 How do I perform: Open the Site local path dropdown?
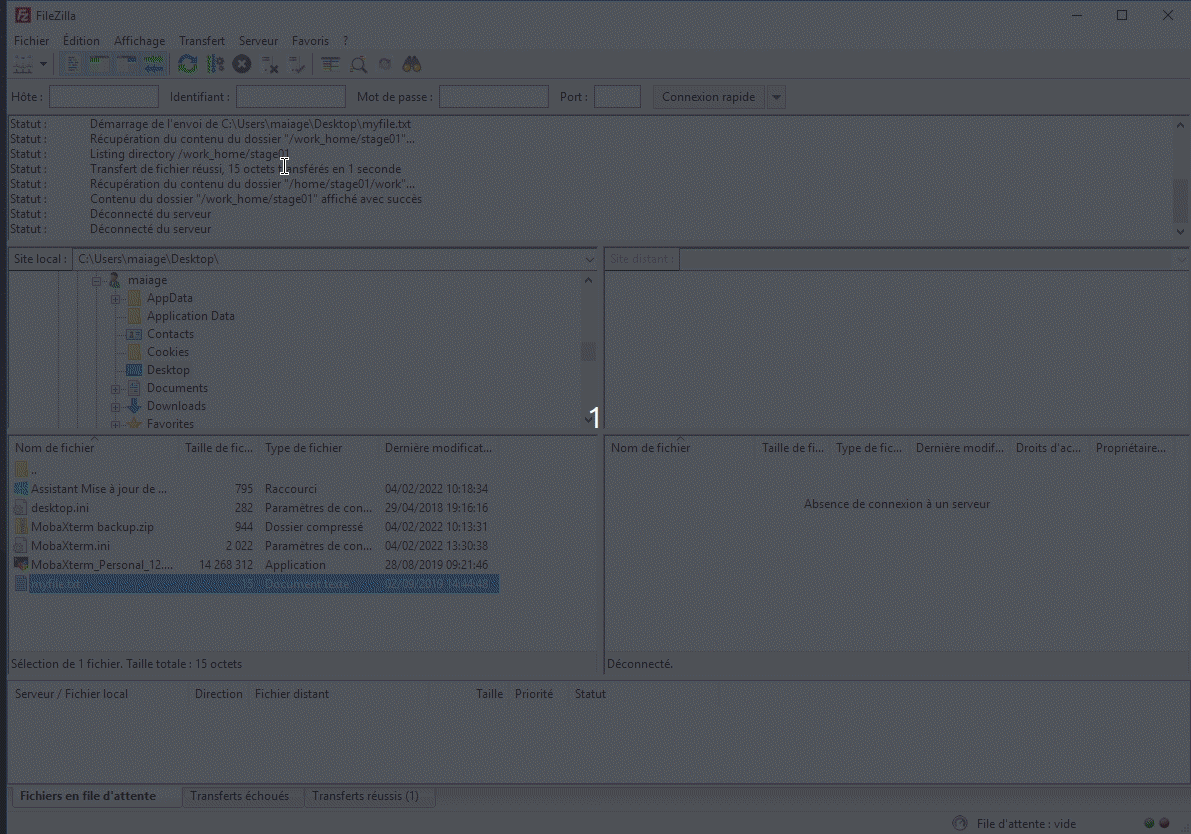[589, 260]
